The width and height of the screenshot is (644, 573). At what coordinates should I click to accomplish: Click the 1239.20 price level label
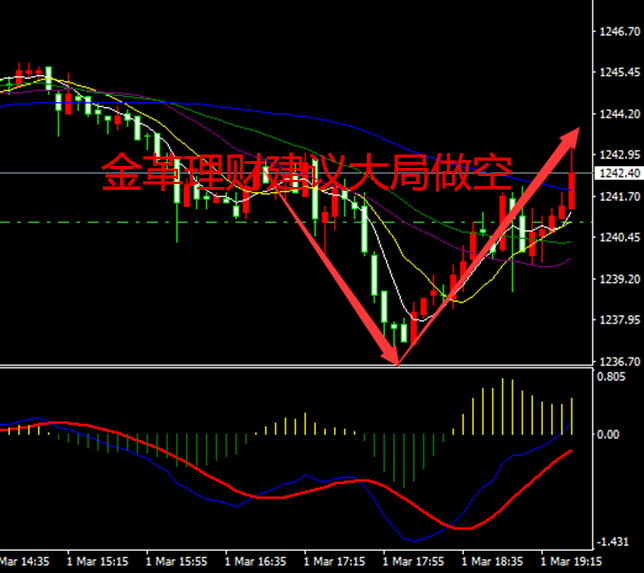(x=617, y=279)
